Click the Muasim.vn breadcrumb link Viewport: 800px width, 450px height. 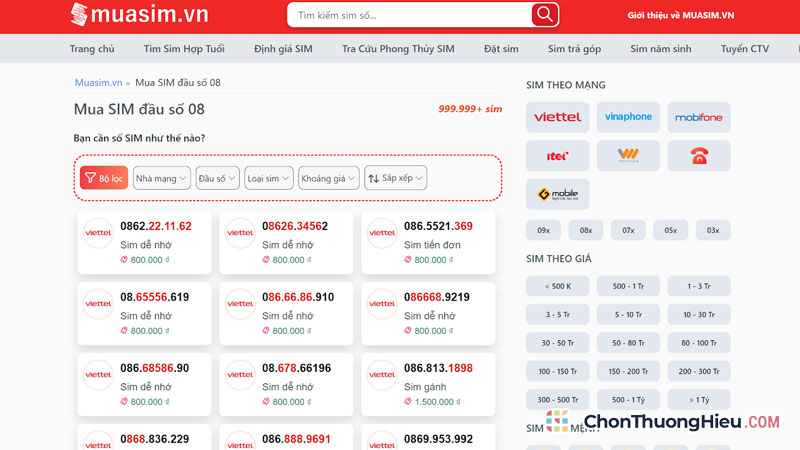coord(98,83)
